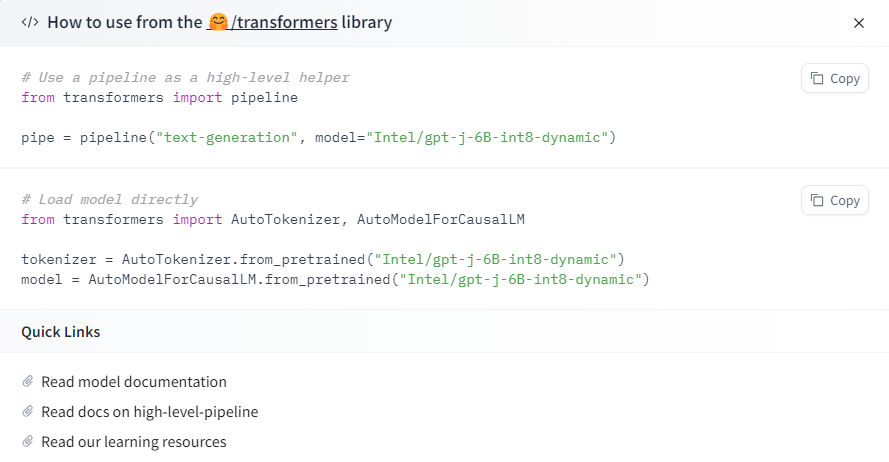889x462 pixels.
Task: Click the tokenizer = AutoTokenizer.from_pretrained line
Action: point(322,259)
